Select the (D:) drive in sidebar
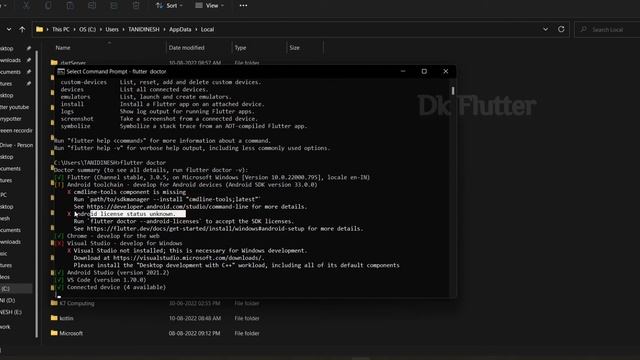Viewport: 640px width, 360px height. (8, 300)
